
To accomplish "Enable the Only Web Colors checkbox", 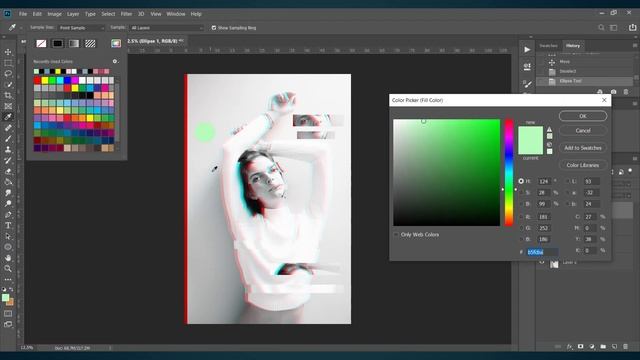I will coord(396,235).
